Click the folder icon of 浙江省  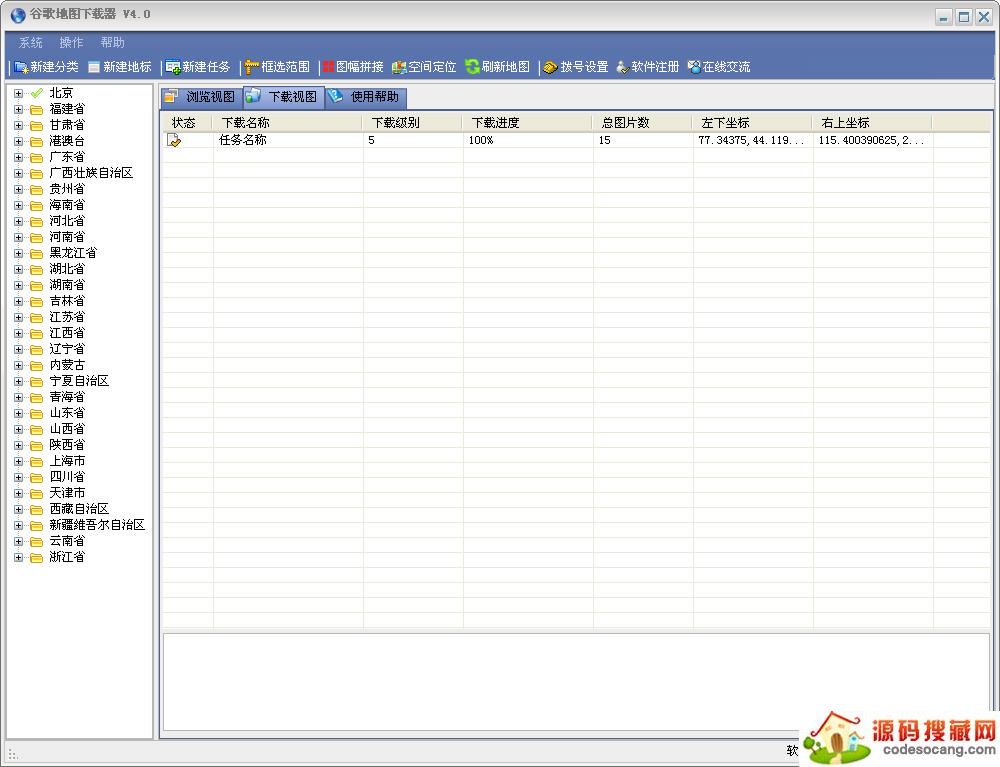[37, 557]
